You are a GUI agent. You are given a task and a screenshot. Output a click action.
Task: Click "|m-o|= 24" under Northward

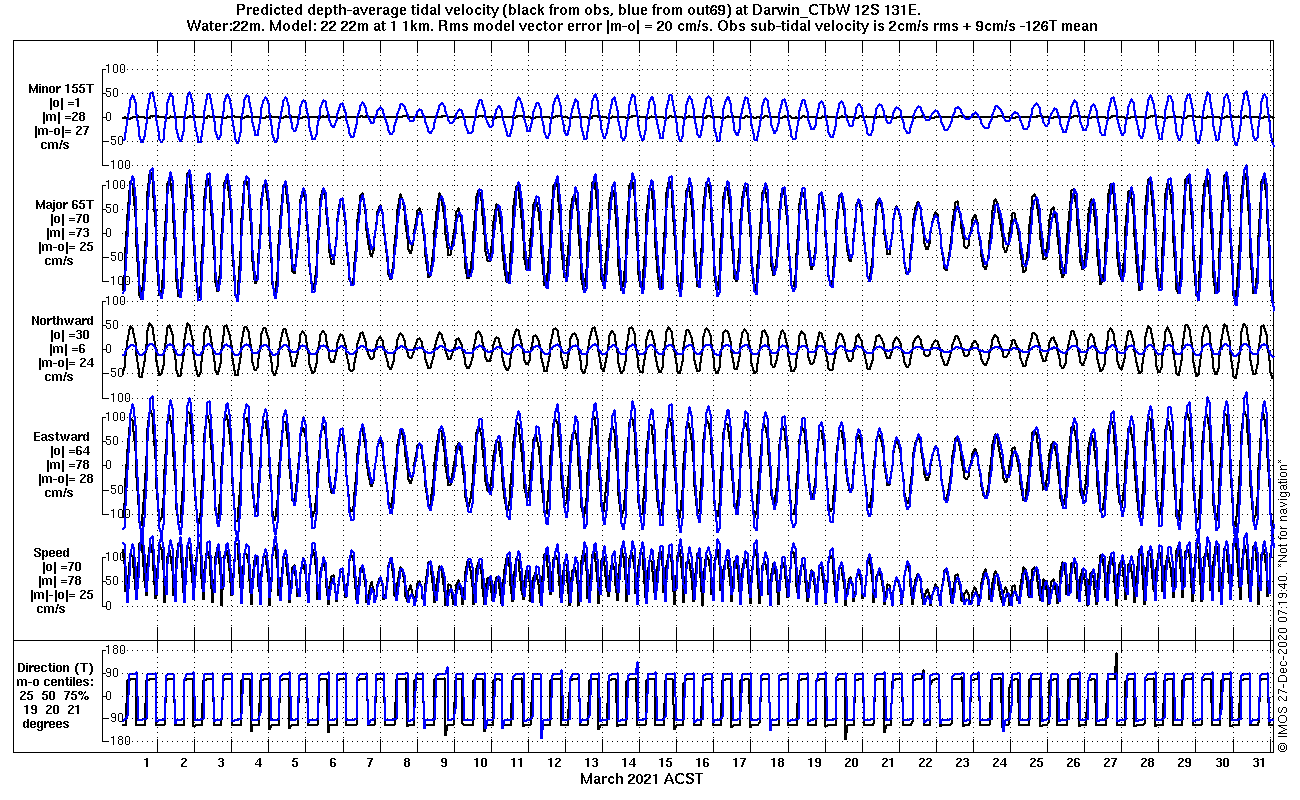point(67,363)
